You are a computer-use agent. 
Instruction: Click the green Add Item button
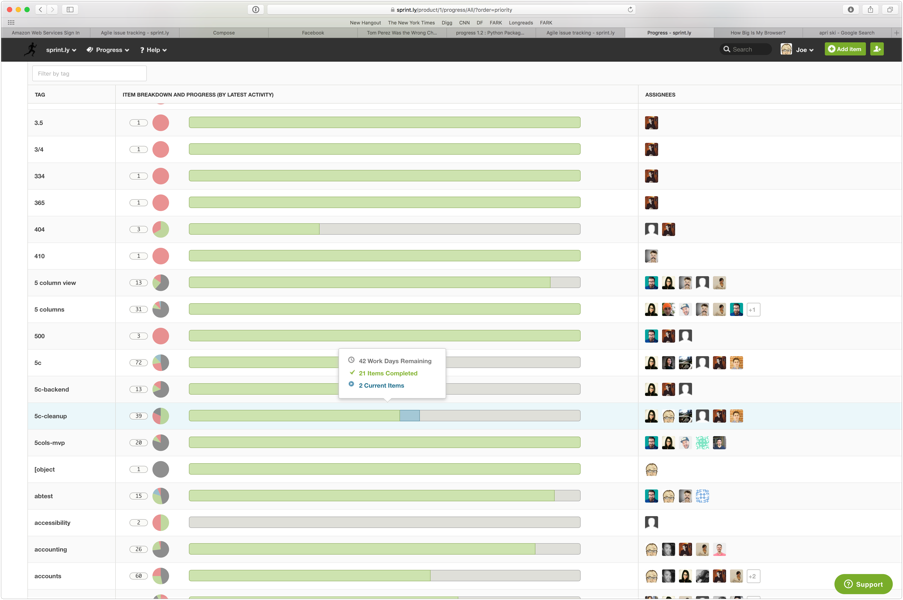tap(845, 49)
